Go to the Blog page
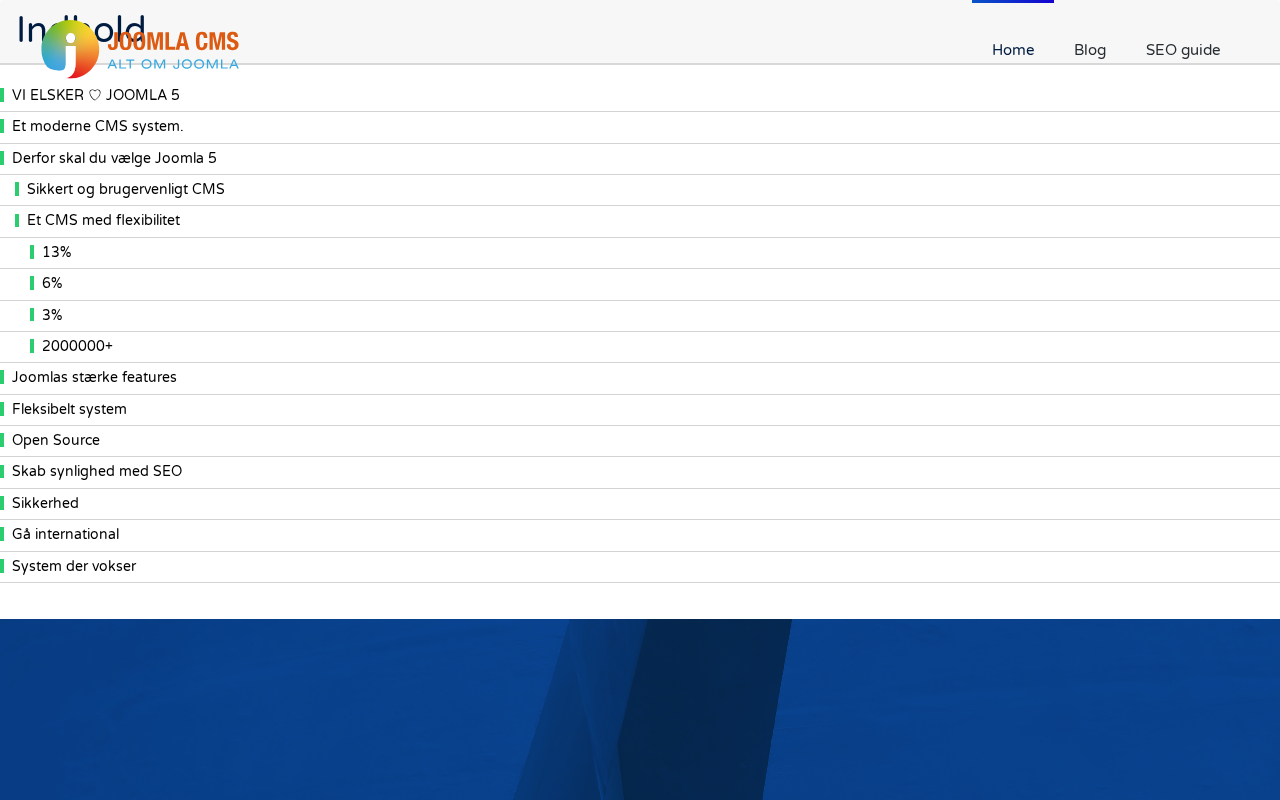This screenshot has width=1280, height=800. (1090, 50)
